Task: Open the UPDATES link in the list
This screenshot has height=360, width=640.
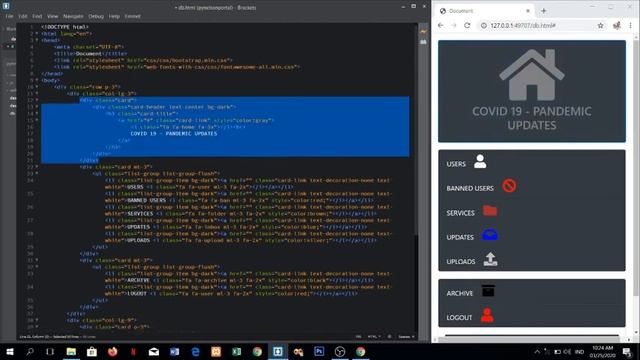Action: click(x=460, y=237)
